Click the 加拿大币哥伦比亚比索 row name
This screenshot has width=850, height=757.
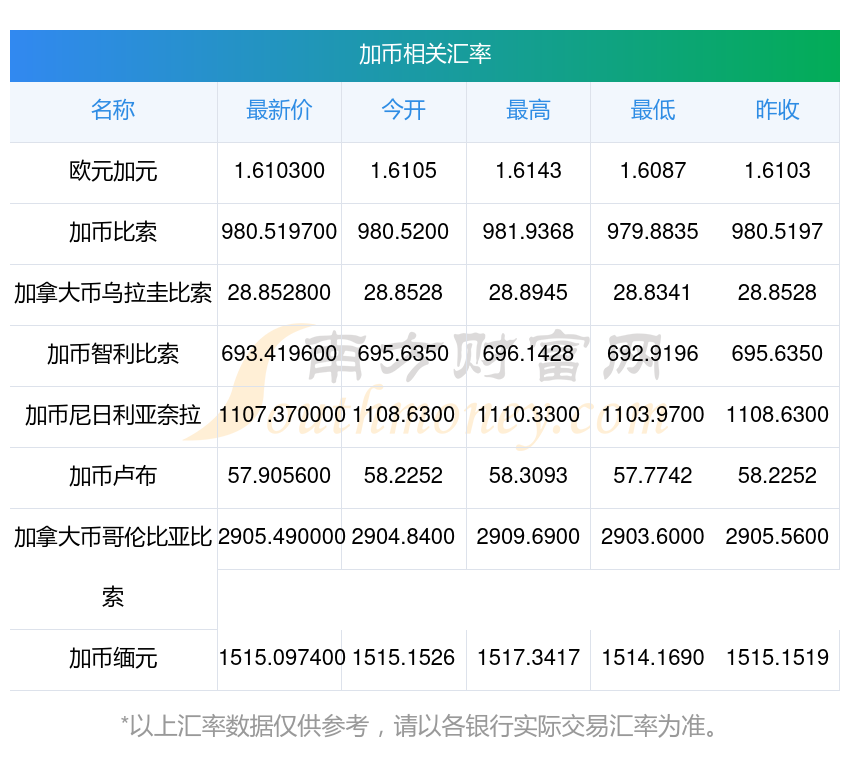pyautogui.click(x=113, y=567)
